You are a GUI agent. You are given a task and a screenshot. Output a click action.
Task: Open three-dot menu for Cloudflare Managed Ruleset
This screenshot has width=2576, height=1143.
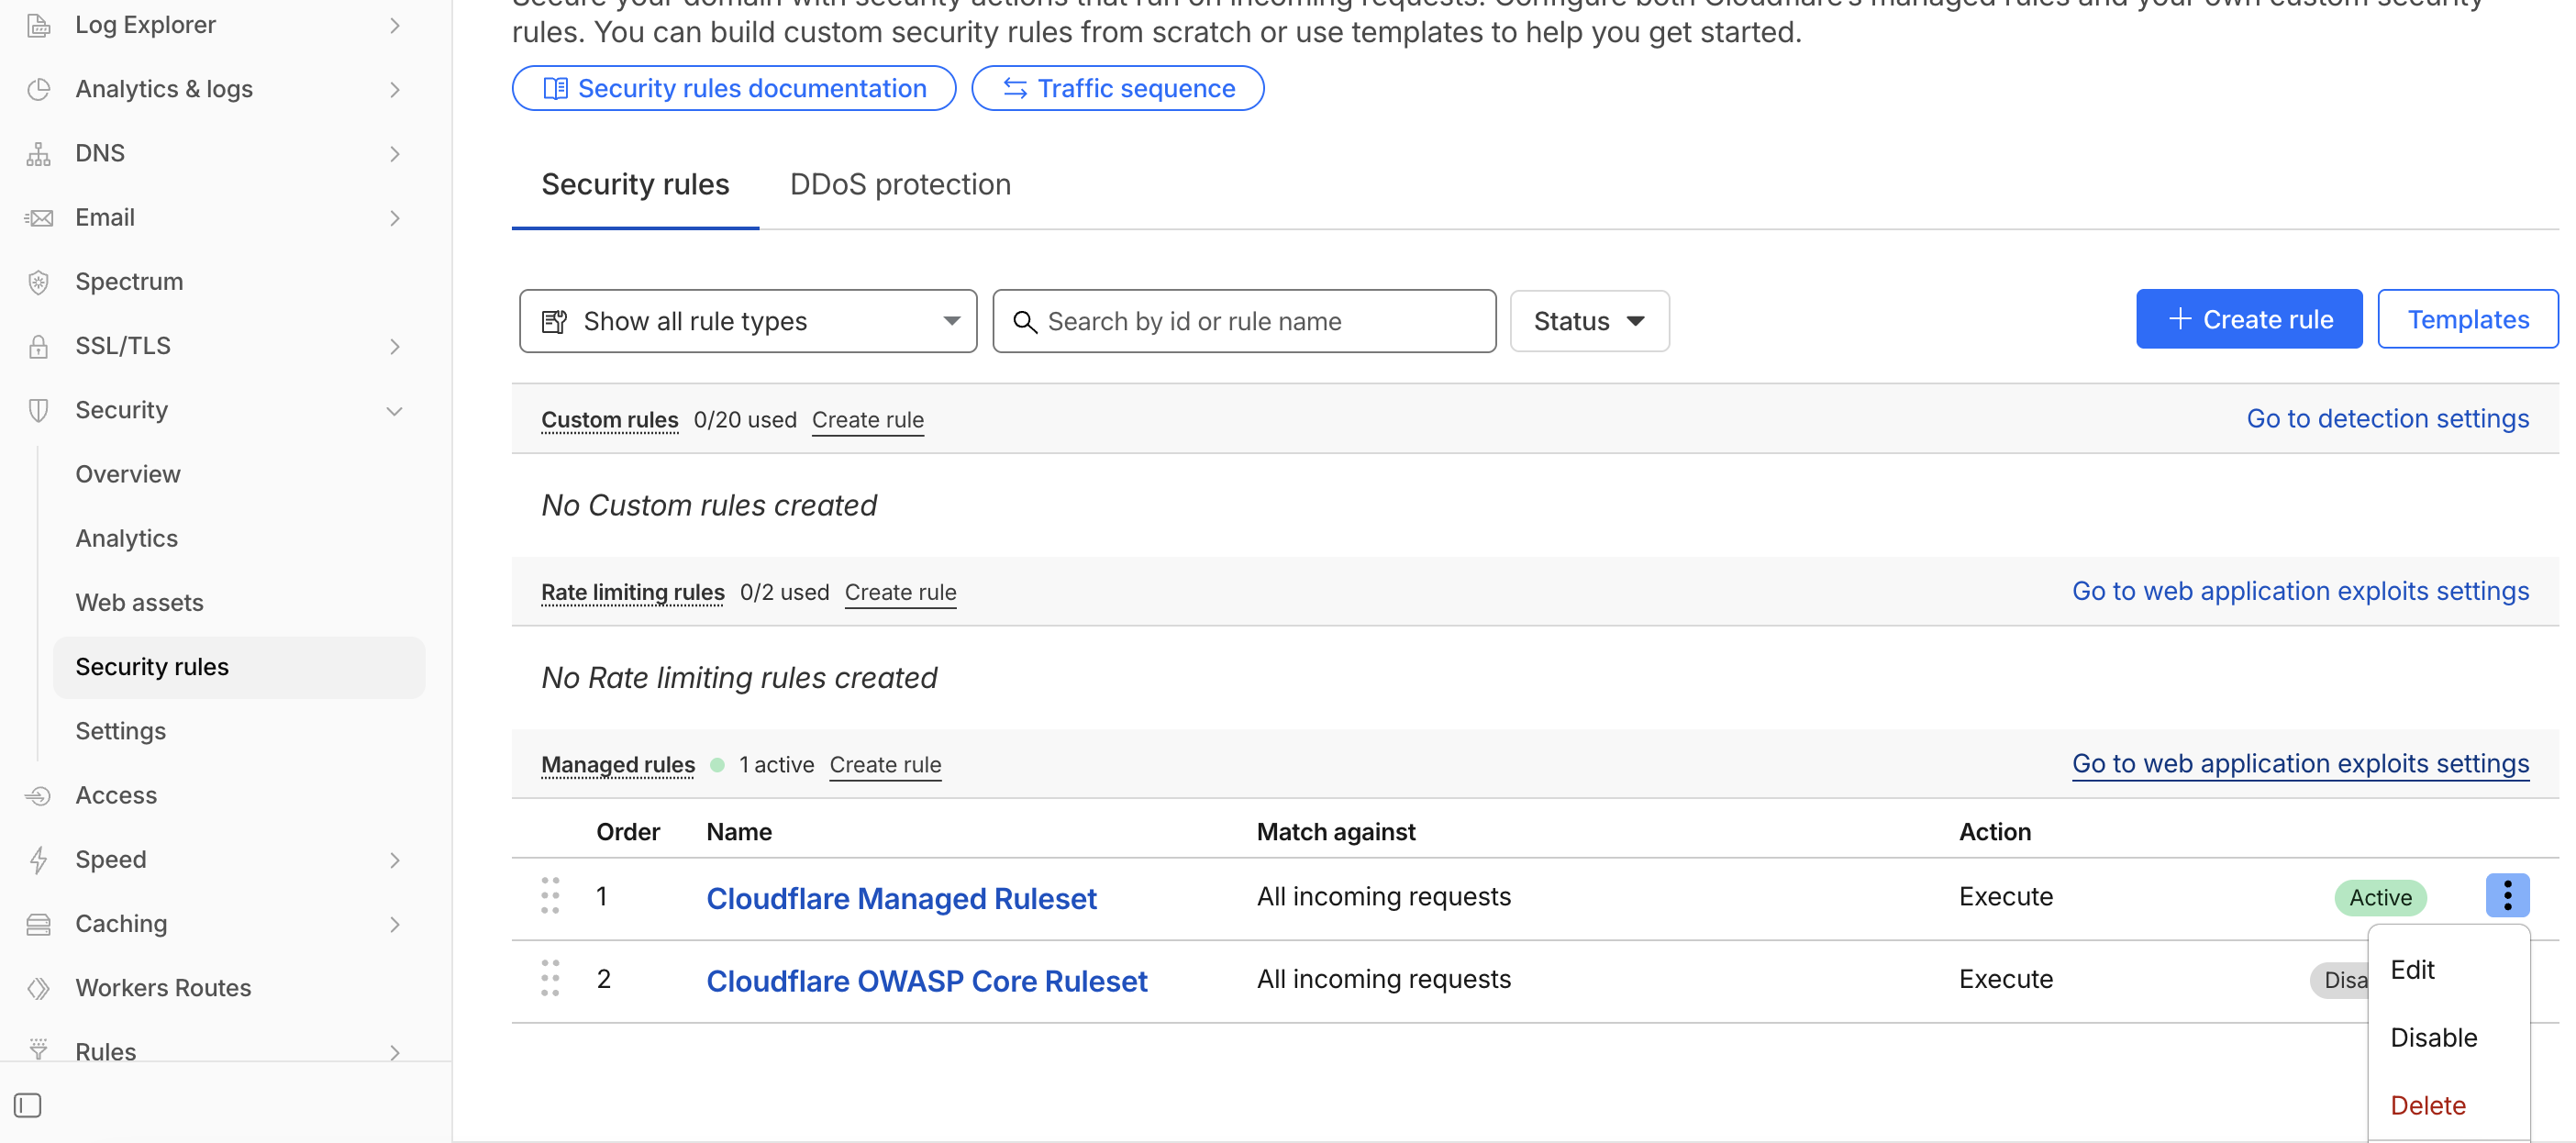pyautogui.click(x=2506, y=896)
